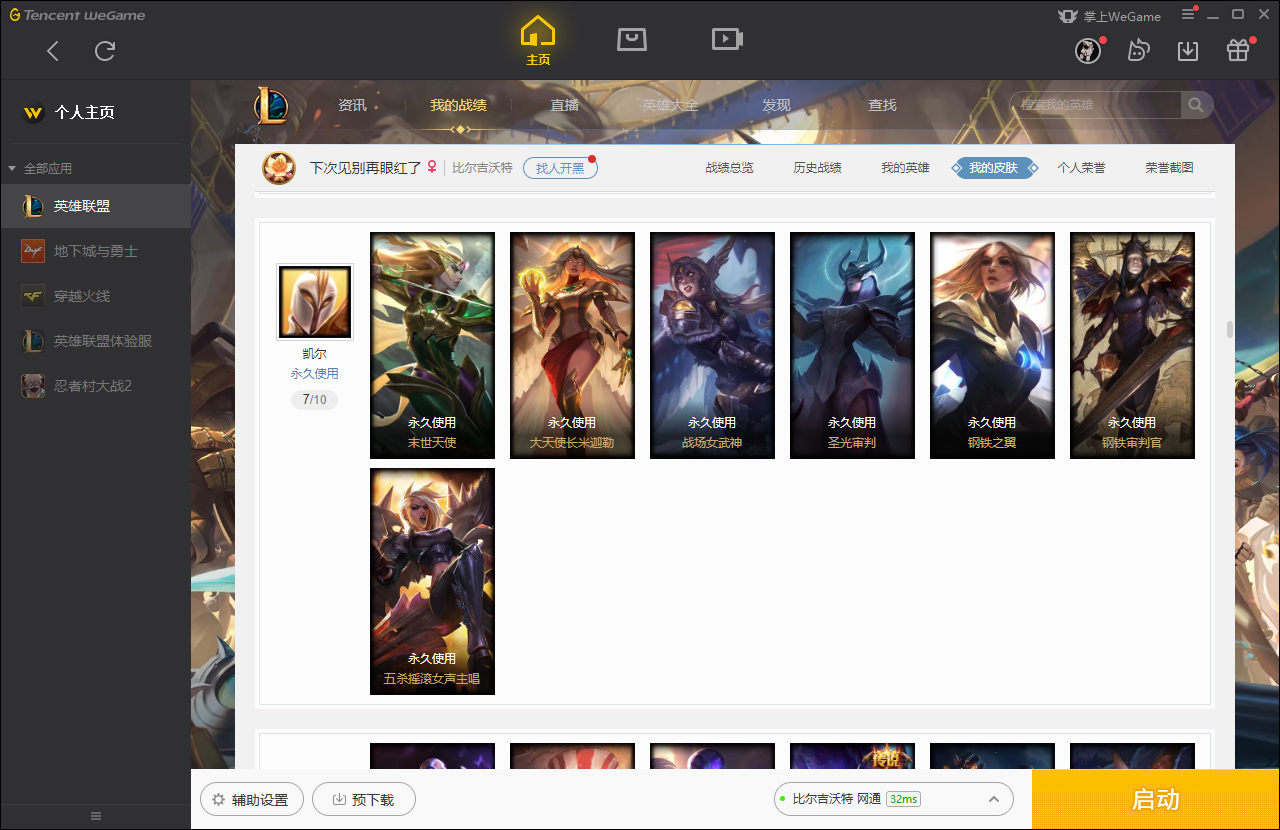
Task: Open the 英雄大全 nav tab
Action: pyautogui.click(x=670, y=105)
